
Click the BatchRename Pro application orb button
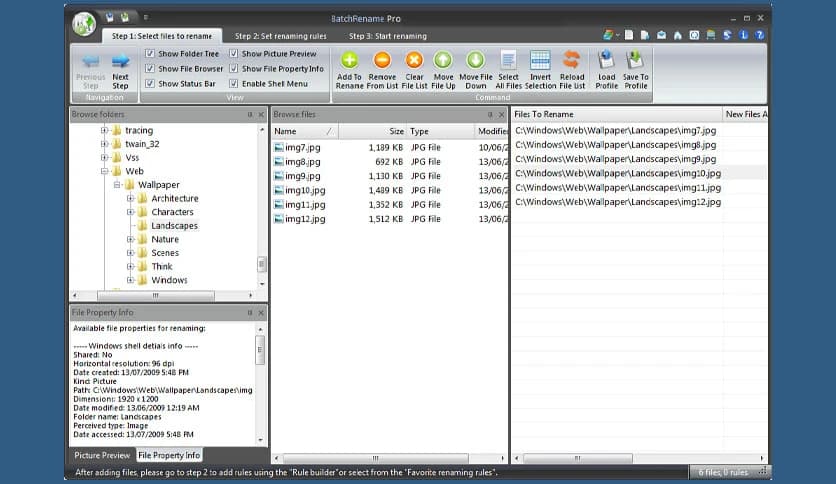coord(84,24)
